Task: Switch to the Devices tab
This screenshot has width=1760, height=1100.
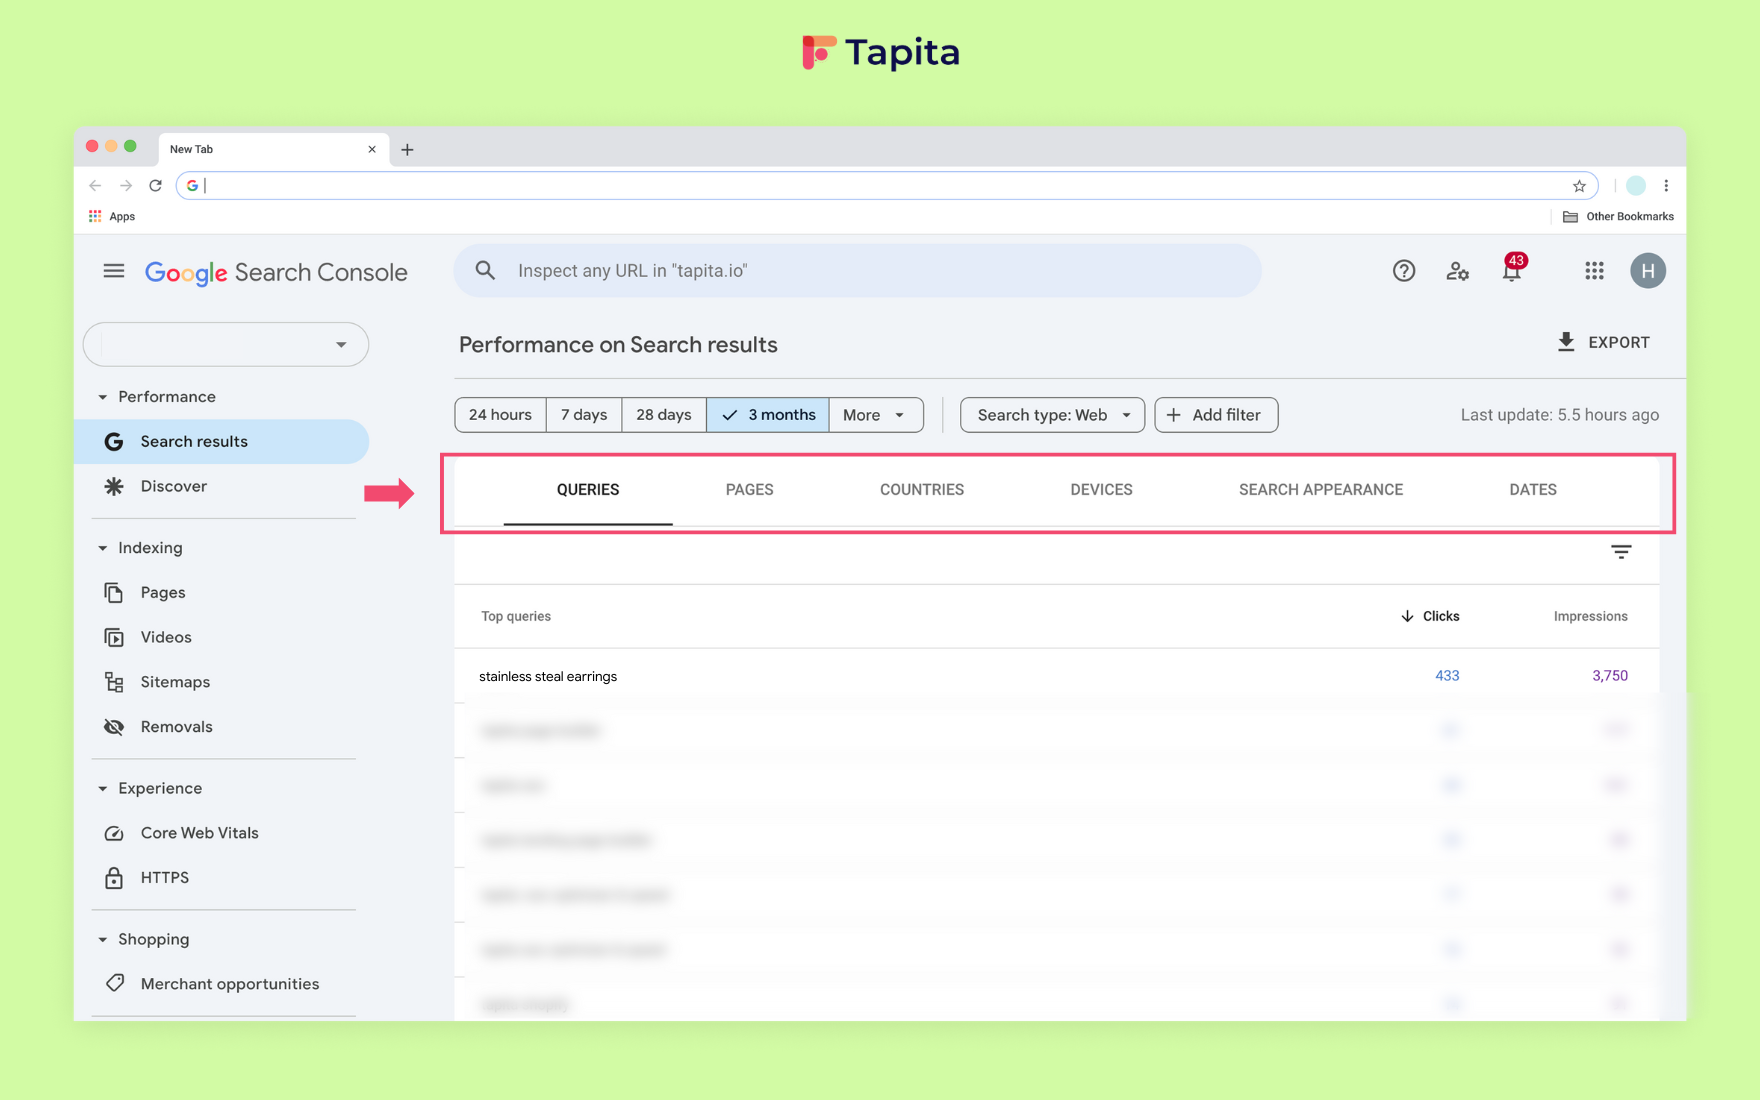Action: [1101, 490]
